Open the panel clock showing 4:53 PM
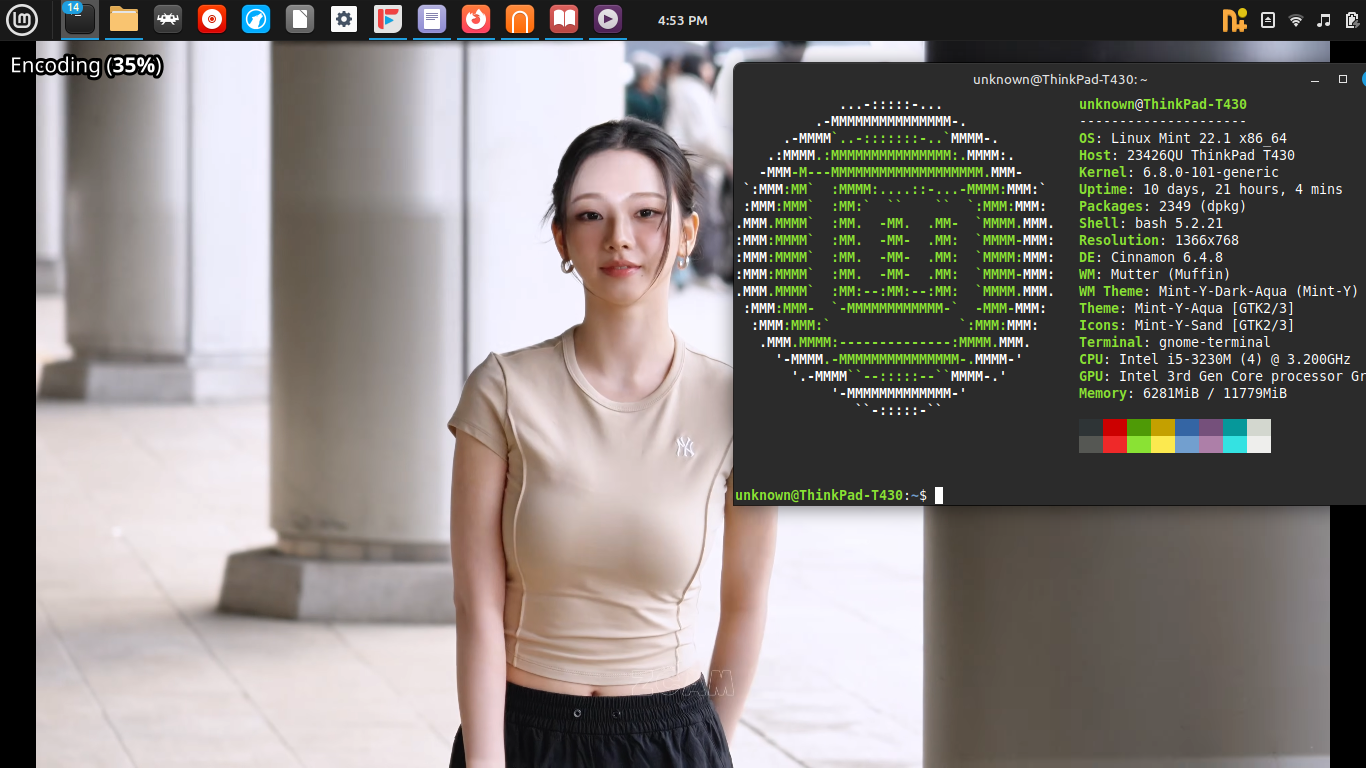Viewport: 1366px width, 768px height. point(683,20)
